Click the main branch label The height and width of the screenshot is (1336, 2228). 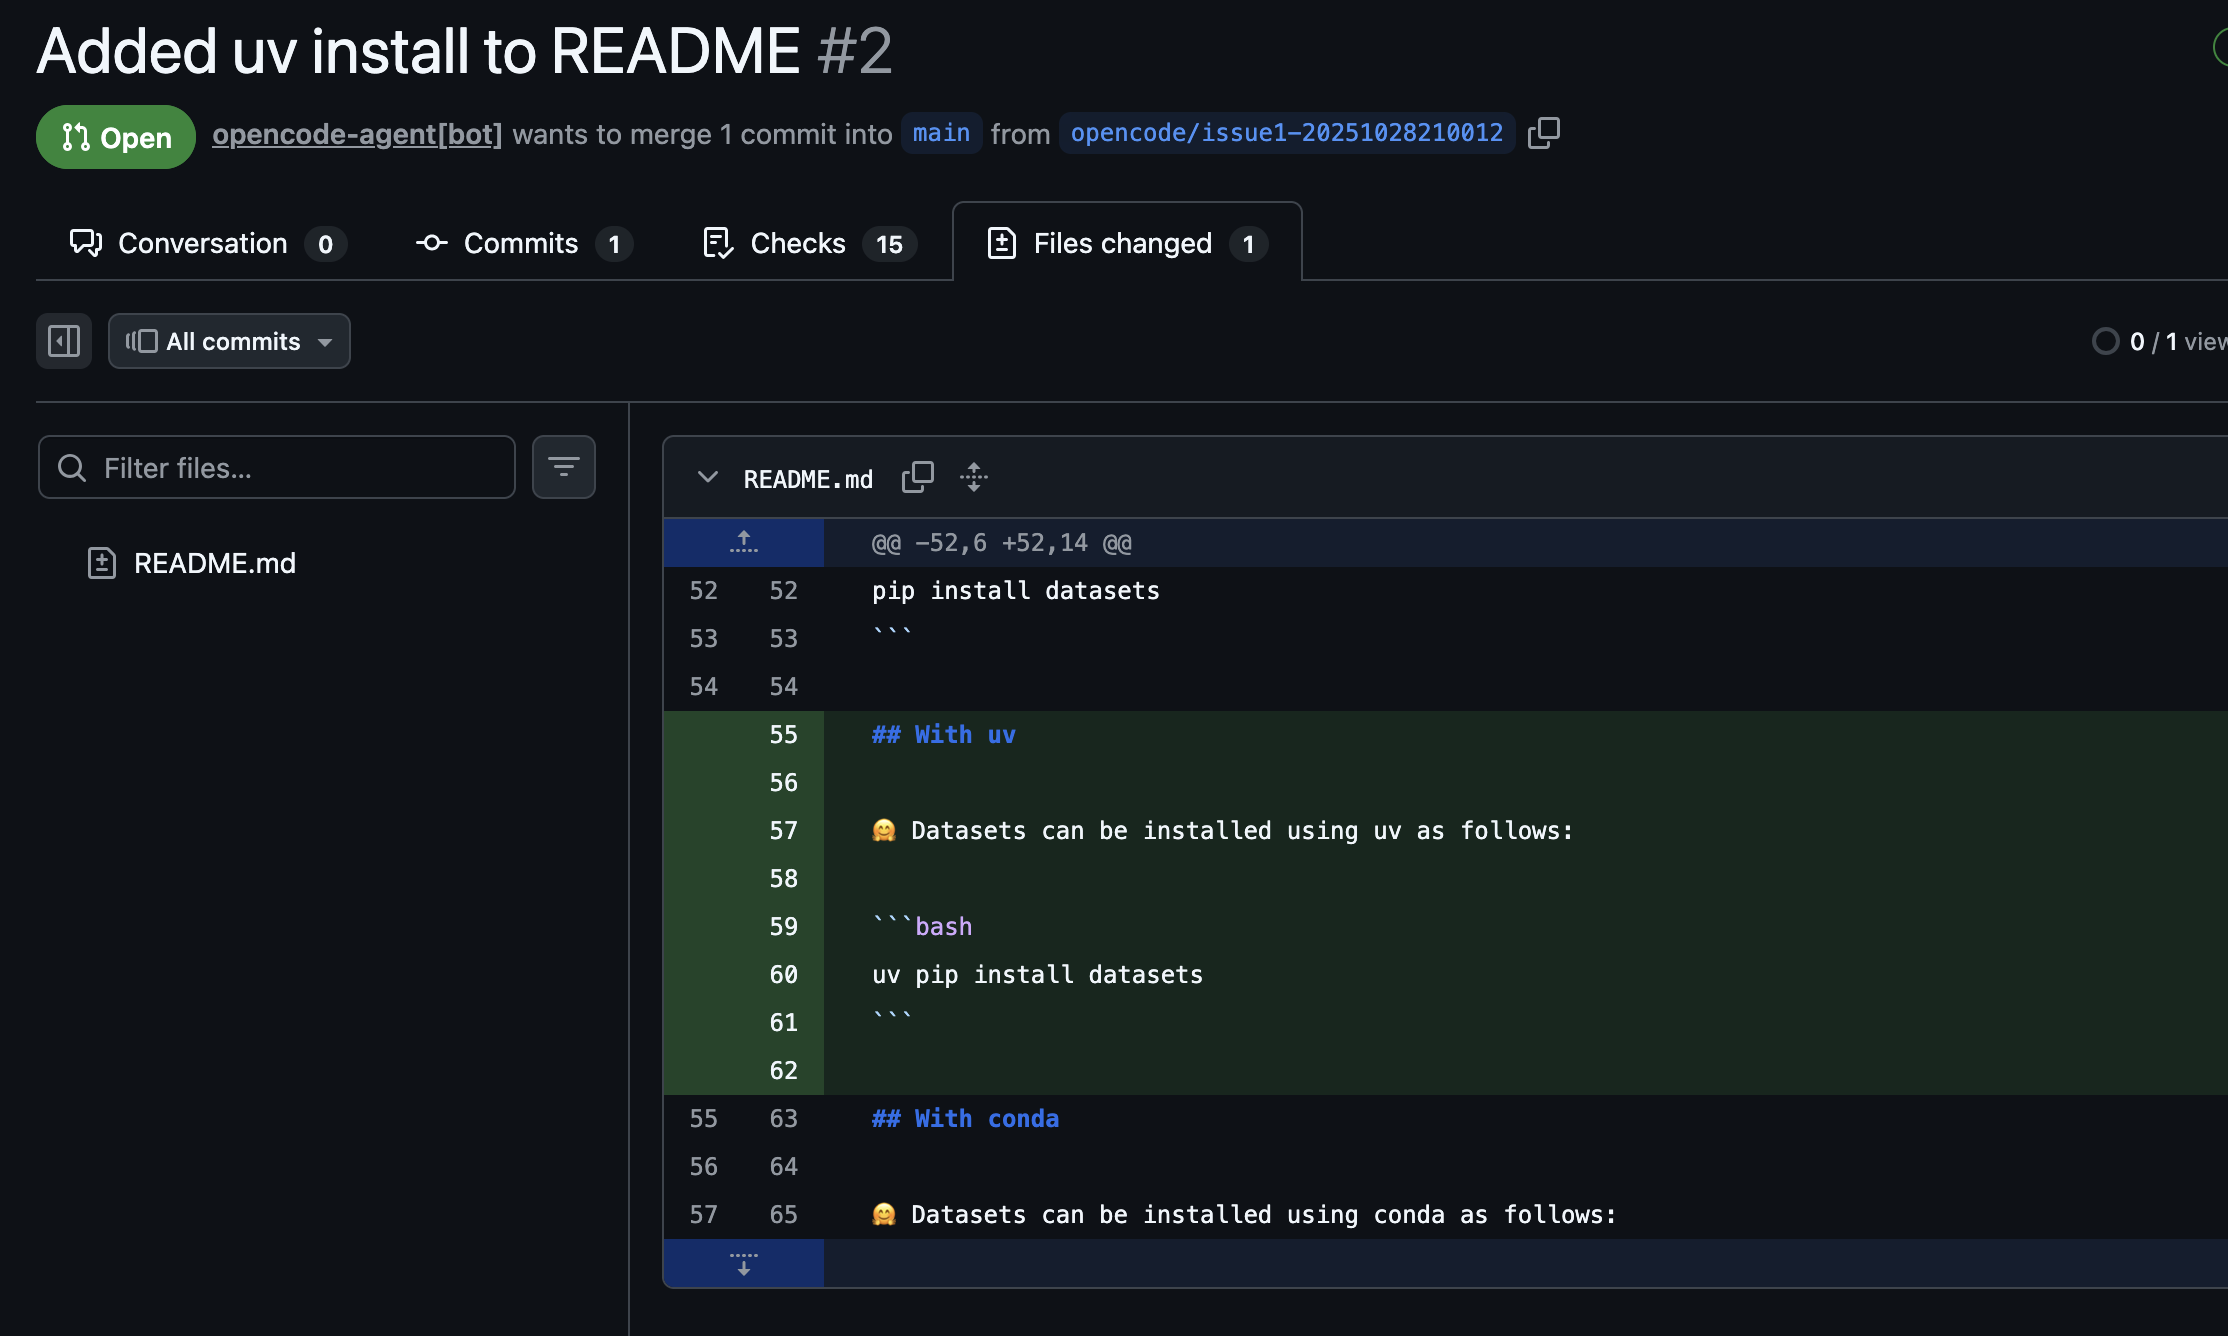click(939, 132)
